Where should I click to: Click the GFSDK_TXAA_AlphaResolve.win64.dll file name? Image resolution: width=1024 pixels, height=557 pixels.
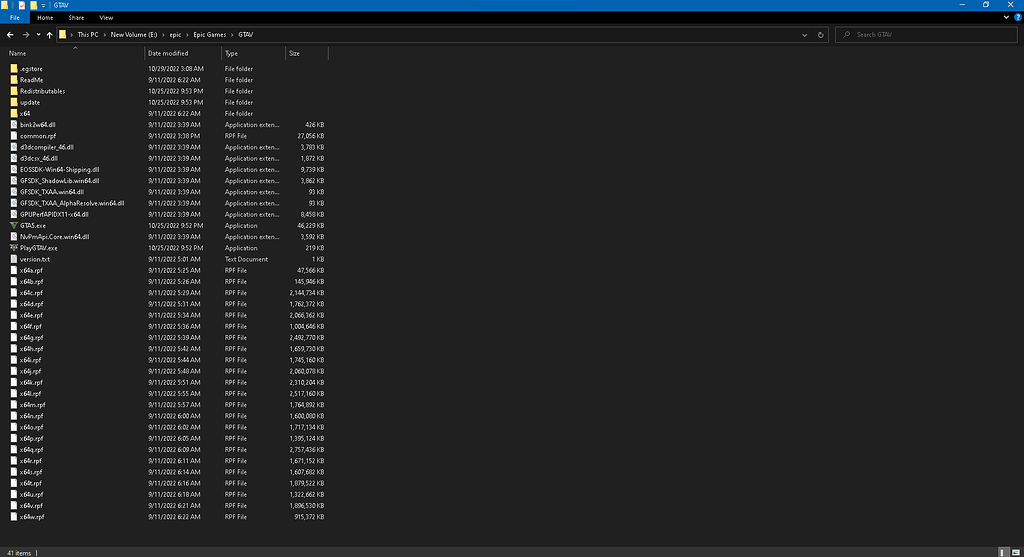72,203
